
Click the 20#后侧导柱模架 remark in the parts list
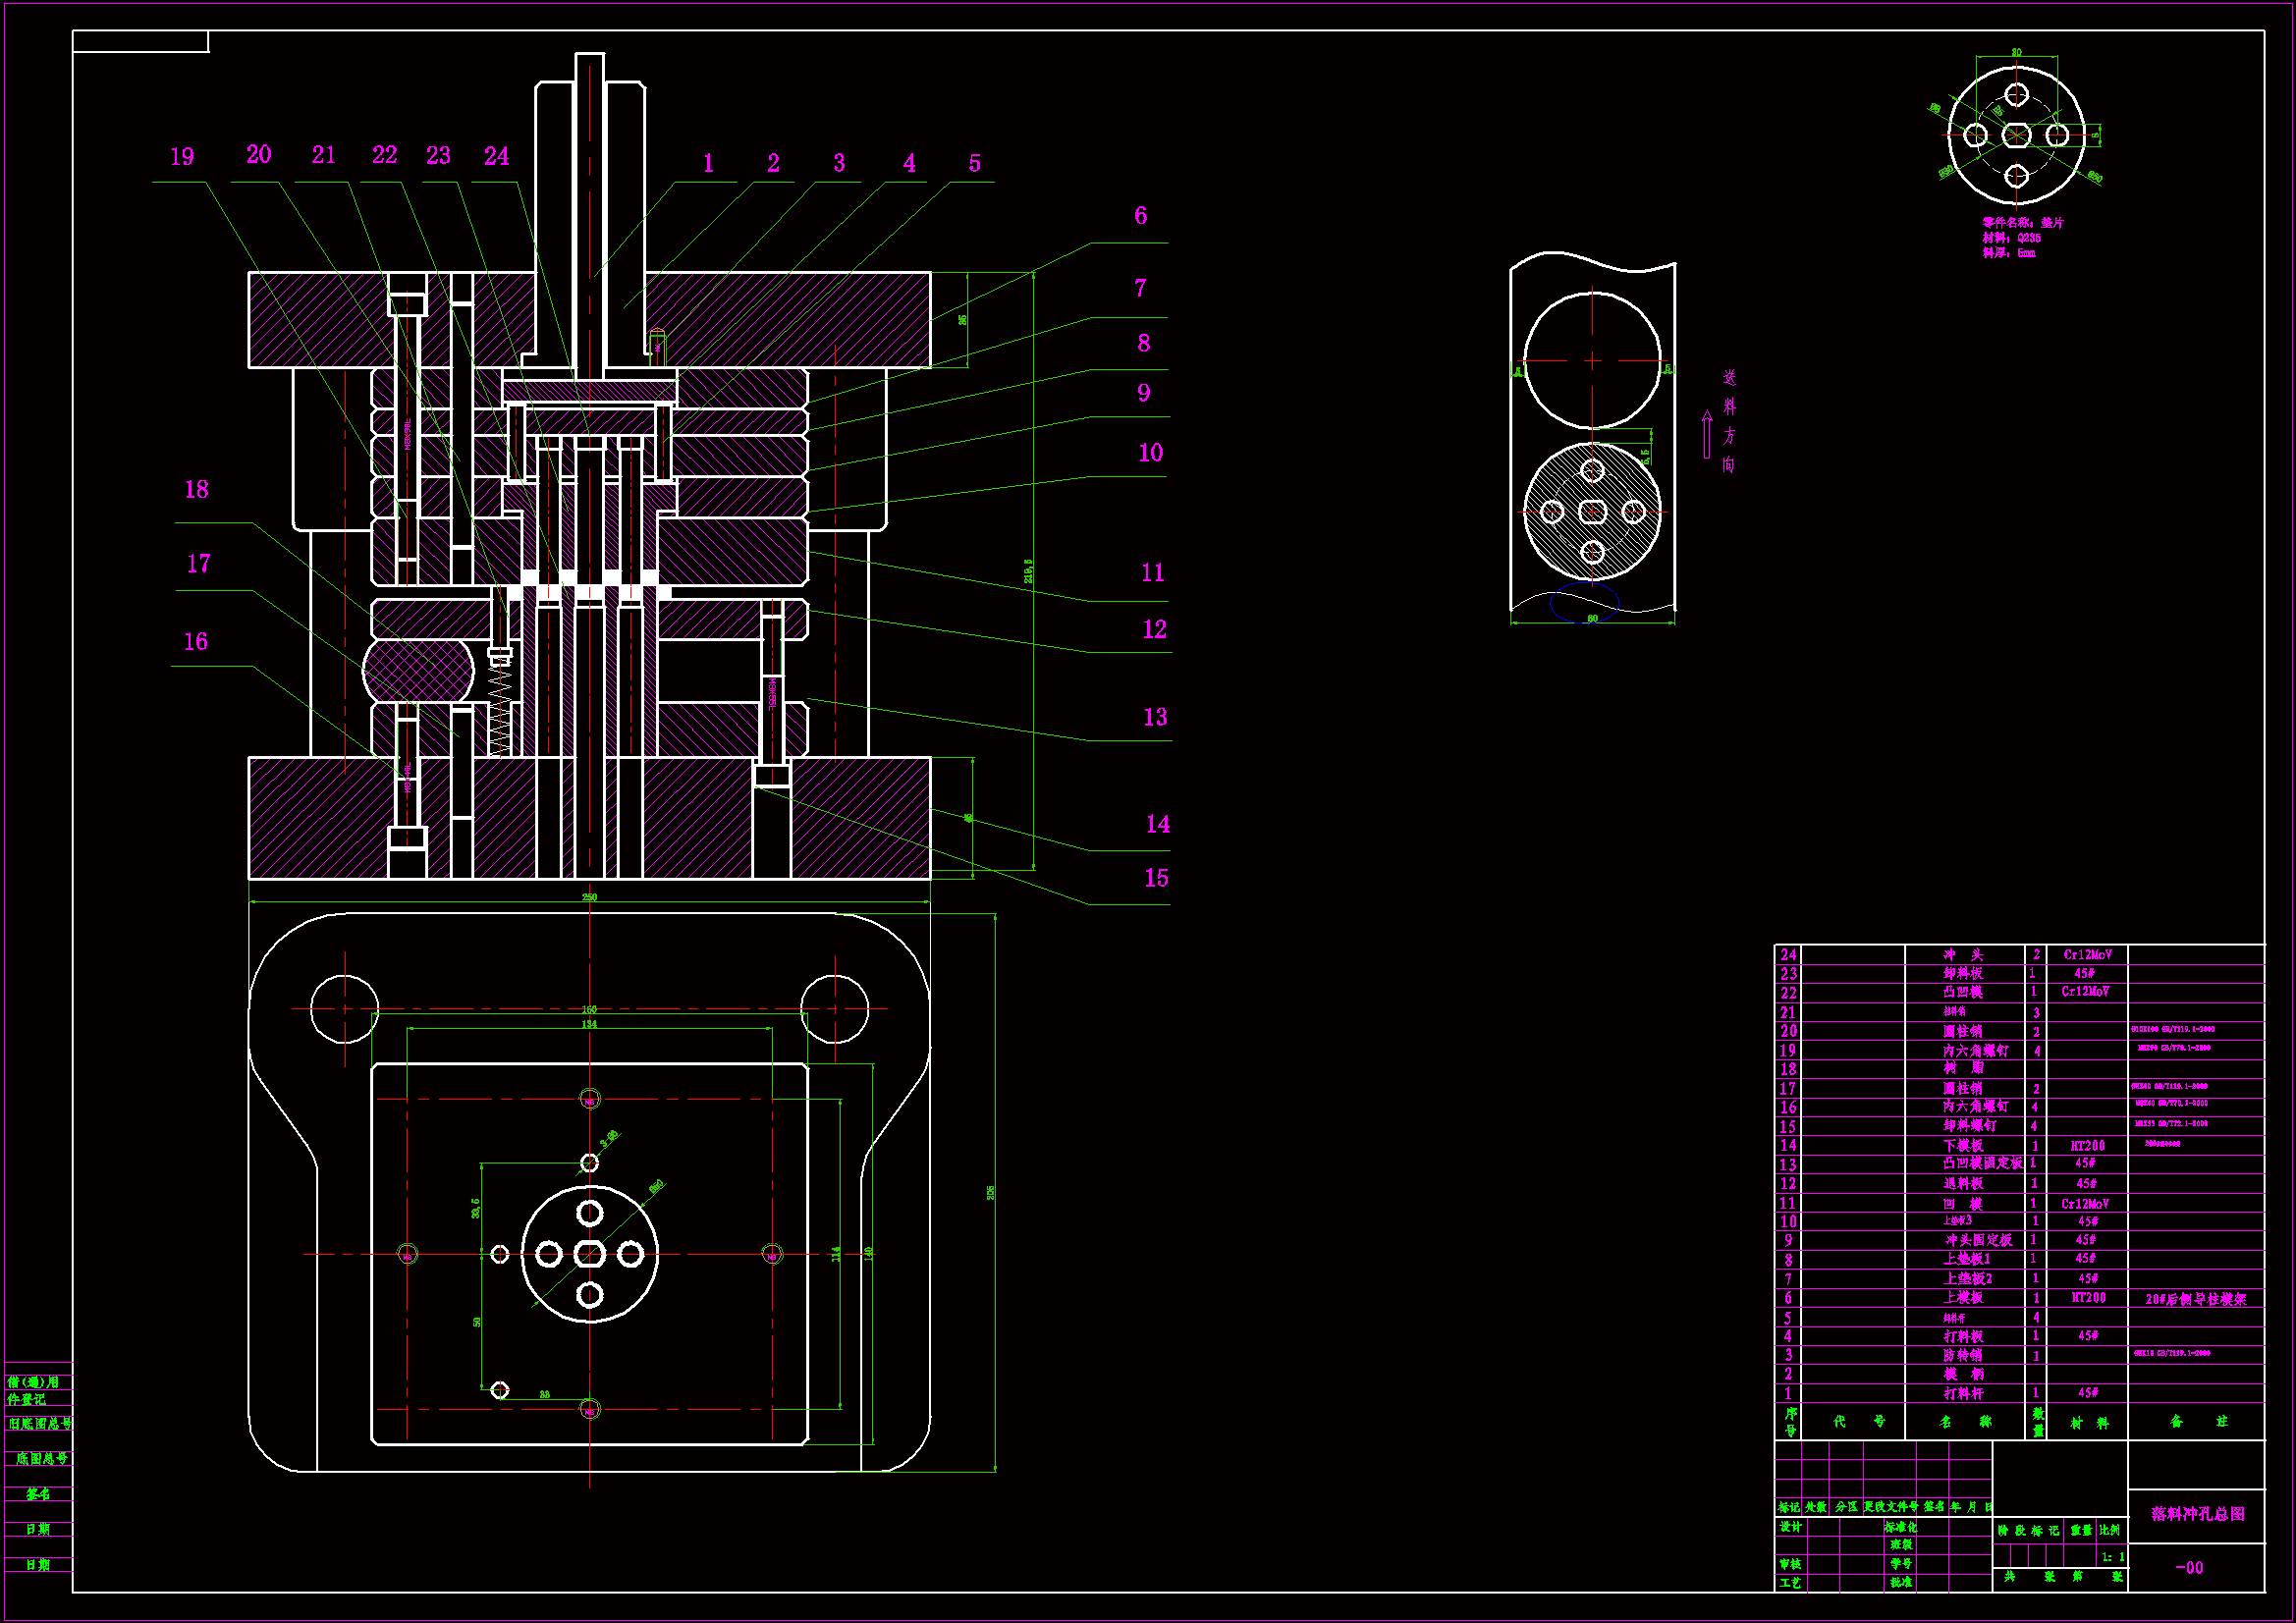click(2195, 1299)
